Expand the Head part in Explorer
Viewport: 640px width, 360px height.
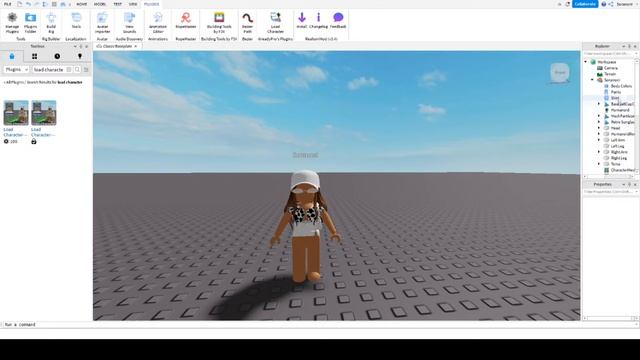599,128
